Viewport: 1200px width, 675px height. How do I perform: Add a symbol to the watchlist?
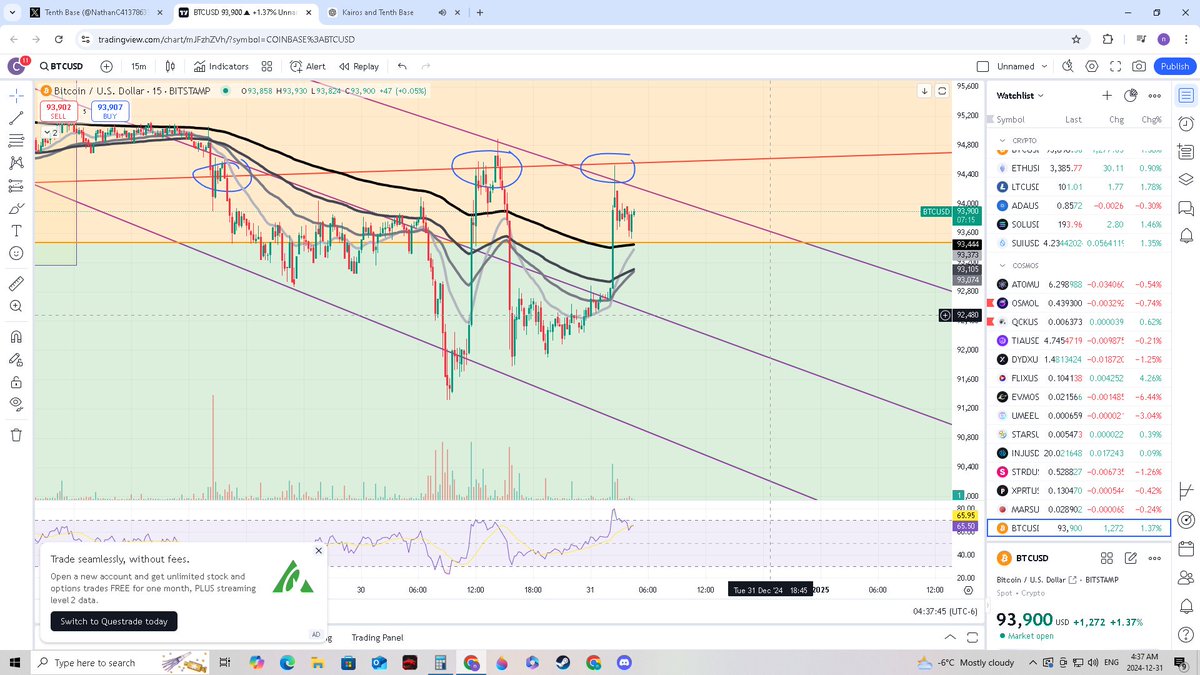(1107, 95)
